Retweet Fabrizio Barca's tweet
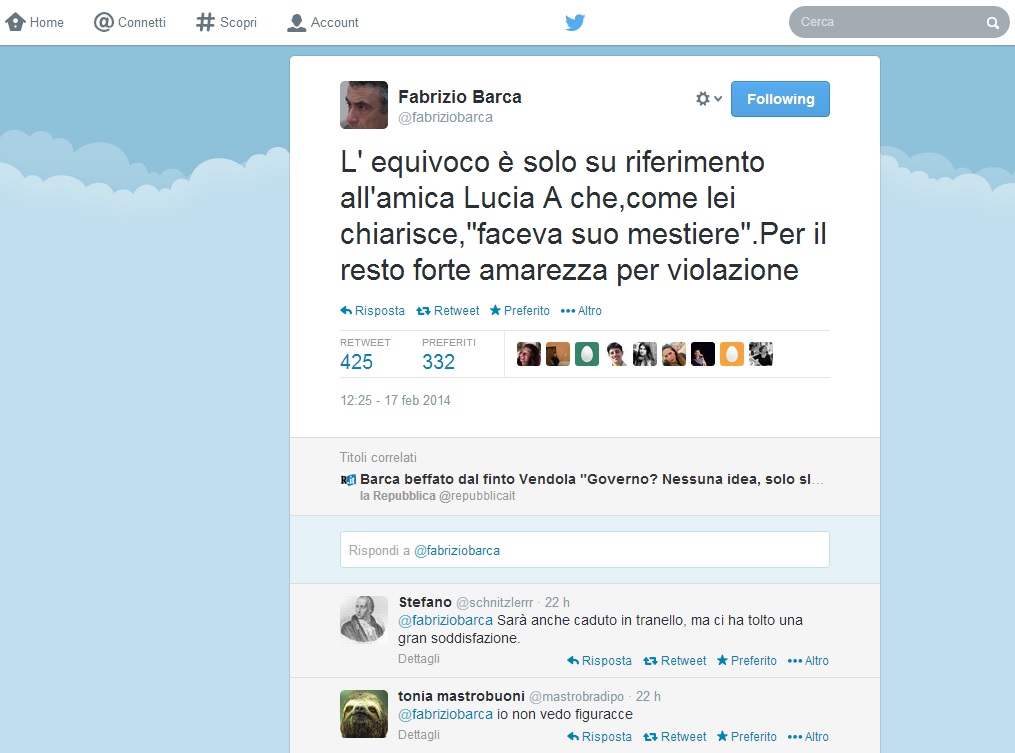Viewport: 1015px width, 753px height. click(x=448, y=311)
